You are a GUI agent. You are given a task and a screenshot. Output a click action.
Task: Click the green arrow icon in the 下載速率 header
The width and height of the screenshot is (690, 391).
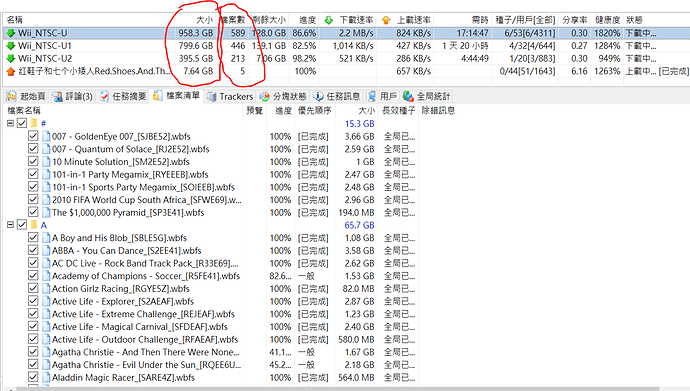pyautogui.click(x=329, y=20)
